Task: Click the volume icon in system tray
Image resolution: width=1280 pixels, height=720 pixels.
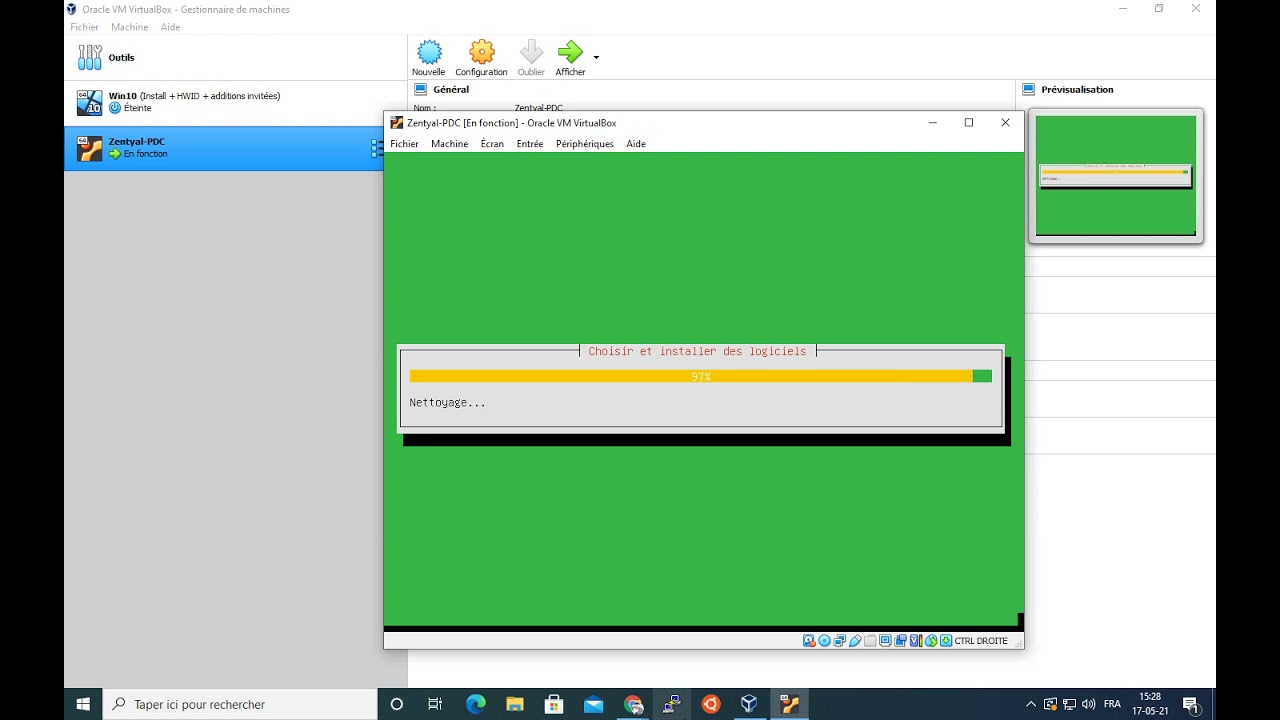Action: [1089, 704]
